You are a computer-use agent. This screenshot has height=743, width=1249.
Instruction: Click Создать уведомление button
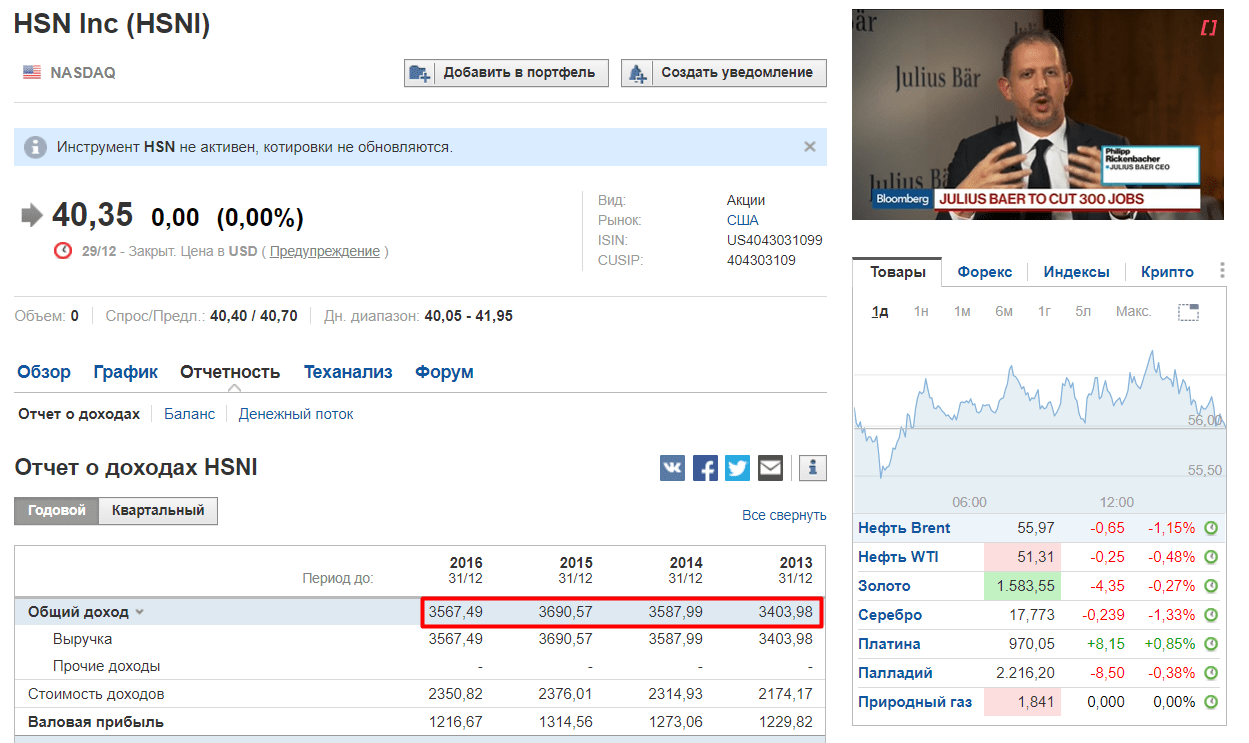724,72
